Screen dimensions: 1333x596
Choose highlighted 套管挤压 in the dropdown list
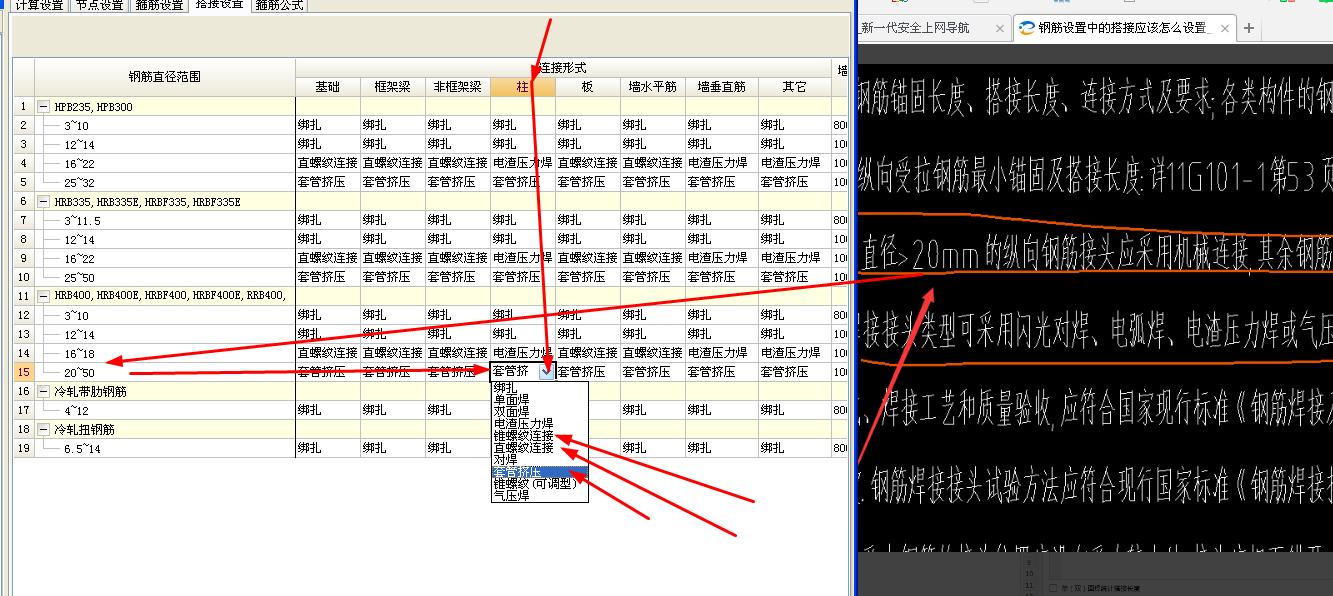coord(540,471)
